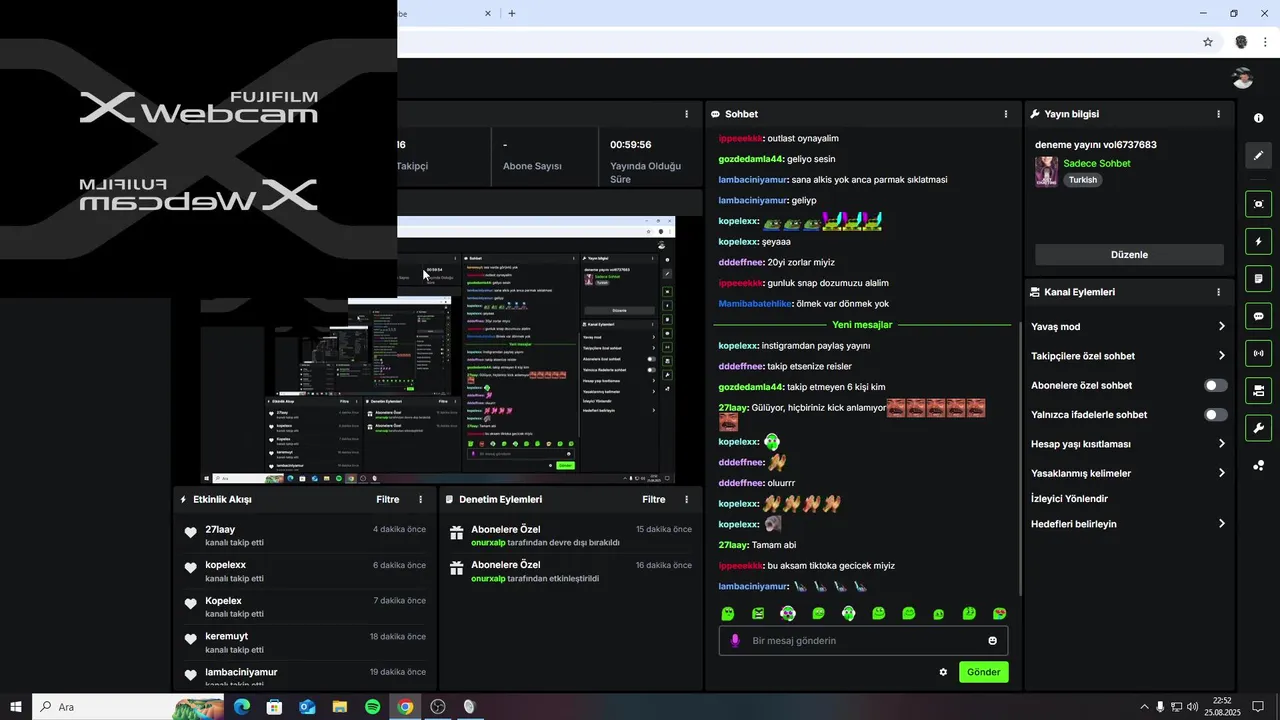
Task: Click the Windows search box Ara
Action: (x=128, y=707)
